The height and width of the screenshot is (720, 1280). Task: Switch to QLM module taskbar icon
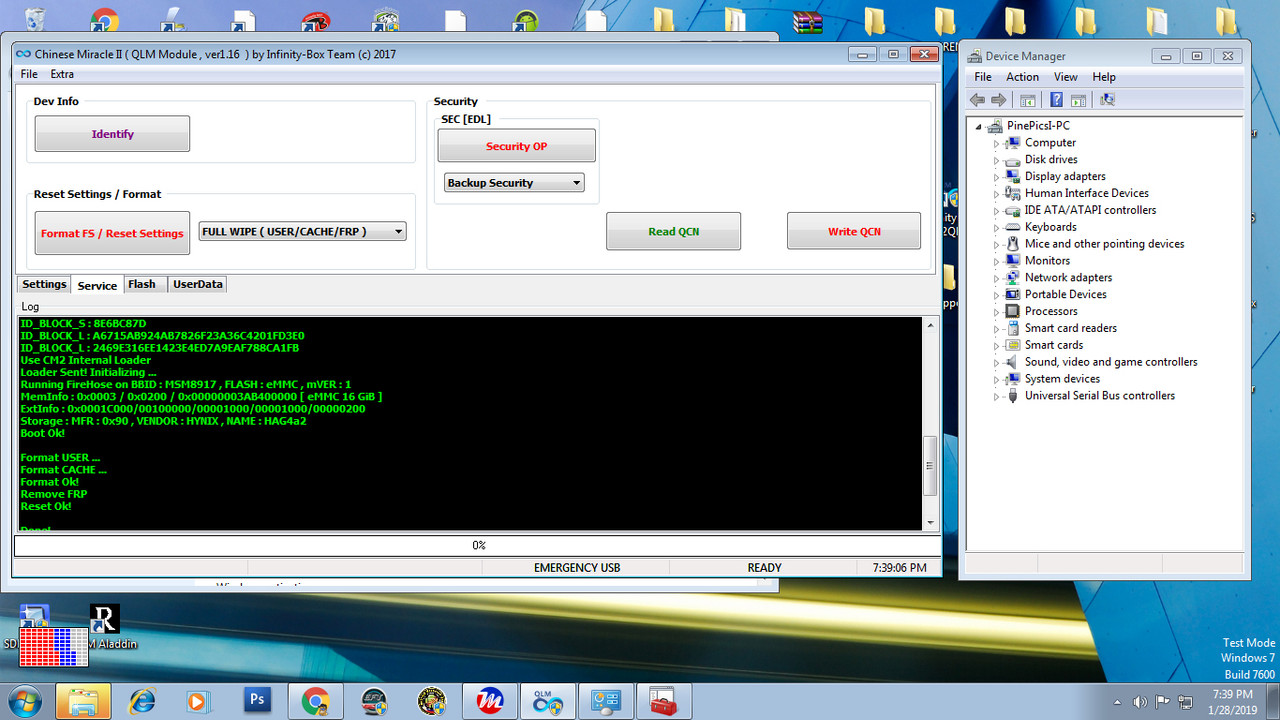click(547, 701)
